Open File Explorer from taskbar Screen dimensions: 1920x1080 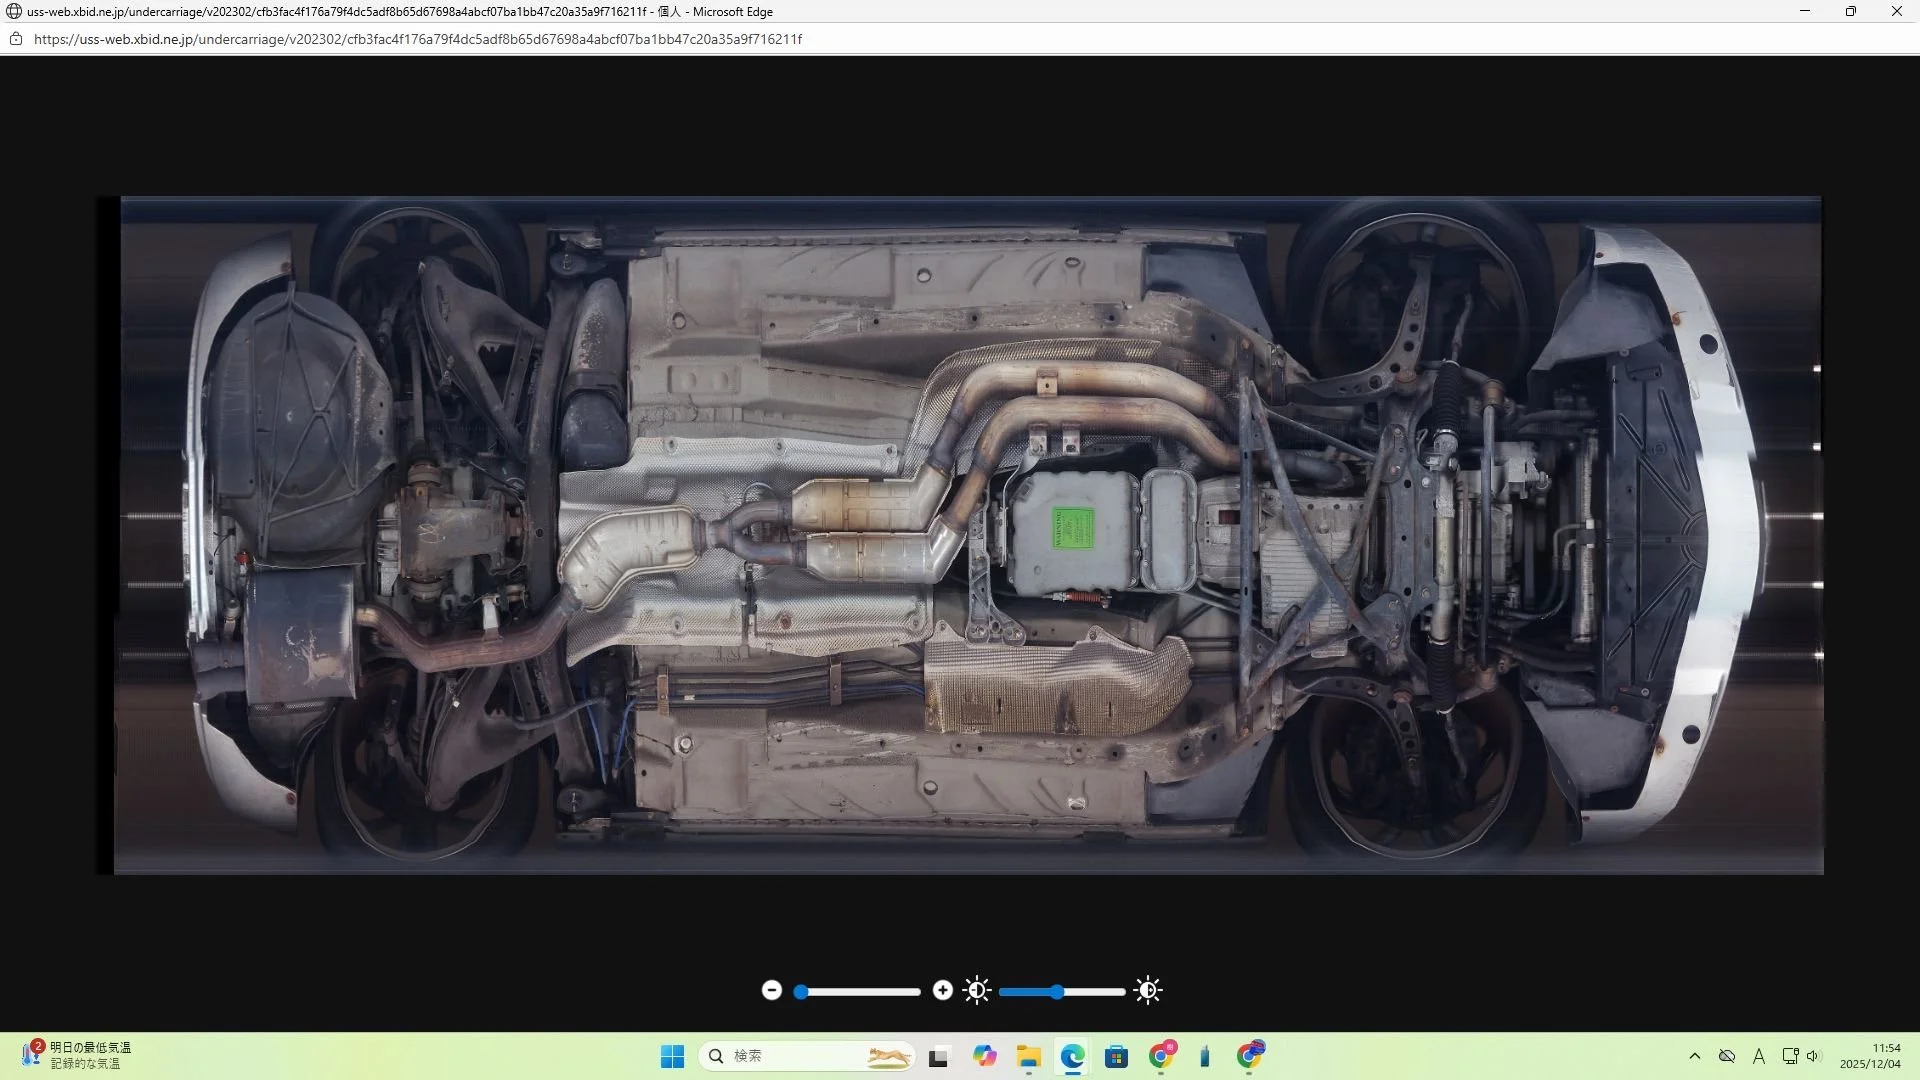1028,1056
